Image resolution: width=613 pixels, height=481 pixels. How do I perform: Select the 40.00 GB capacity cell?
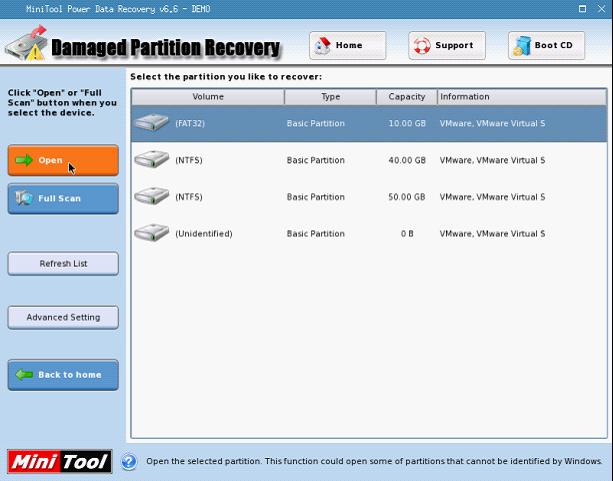pos(407,160)
